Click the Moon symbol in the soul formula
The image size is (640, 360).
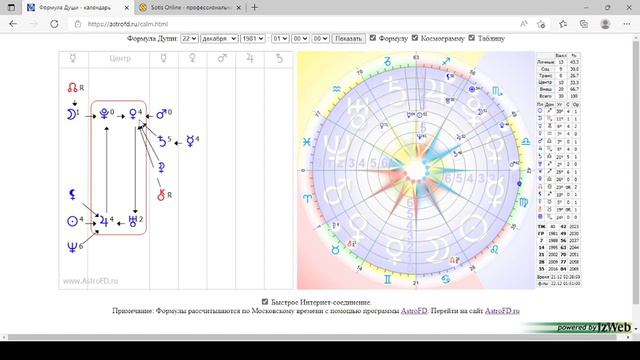click(71, 115)
